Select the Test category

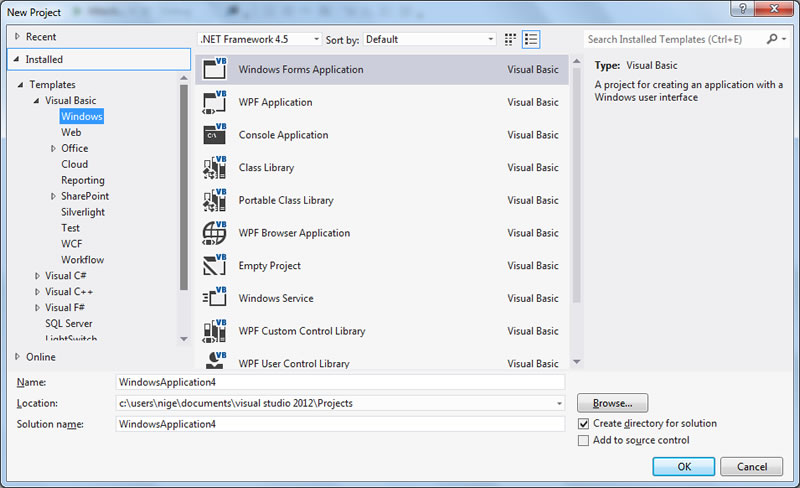[x=70, y=228]
